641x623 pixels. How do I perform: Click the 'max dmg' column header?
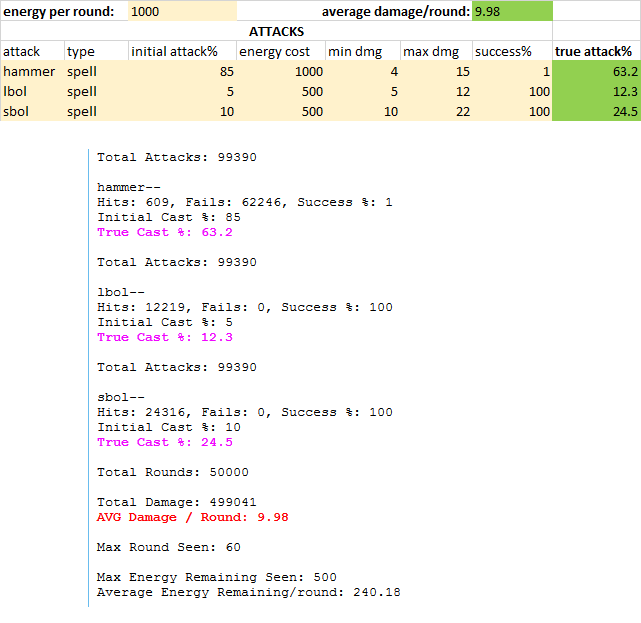[x=437, y=52]
